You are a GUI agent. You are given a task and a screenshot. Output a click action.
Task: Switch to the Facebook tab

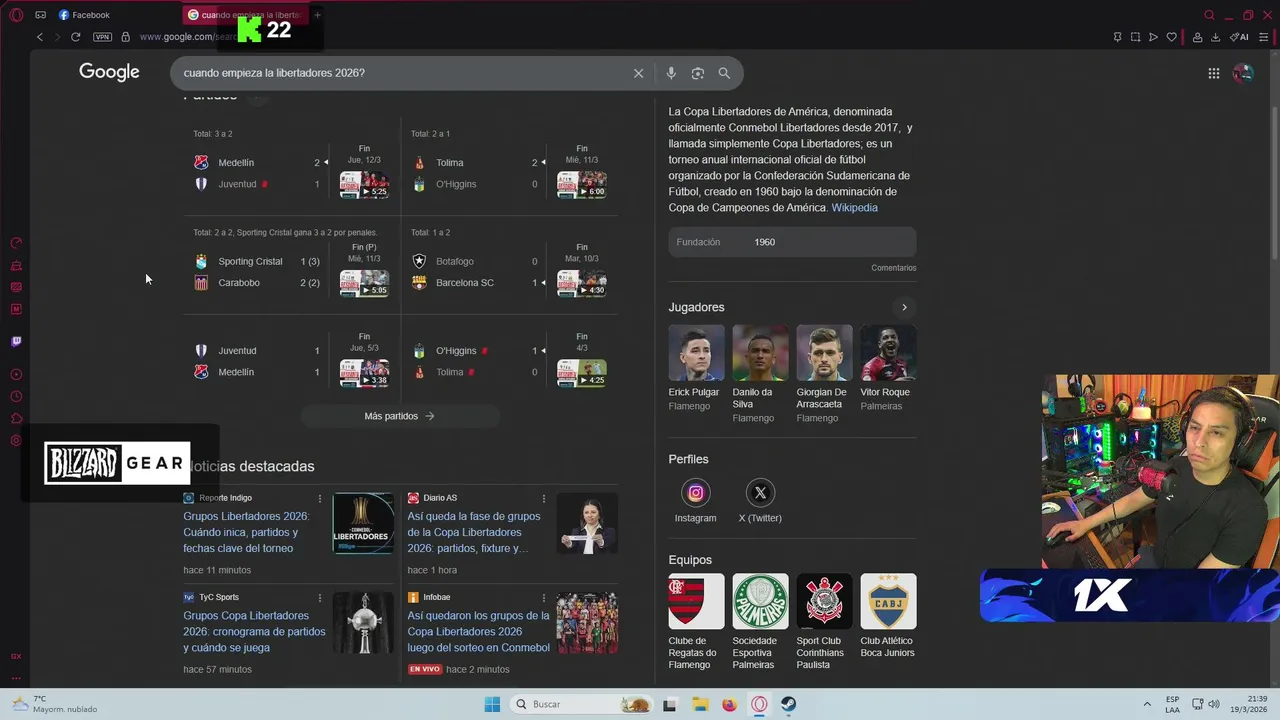[x=86, y=15]
